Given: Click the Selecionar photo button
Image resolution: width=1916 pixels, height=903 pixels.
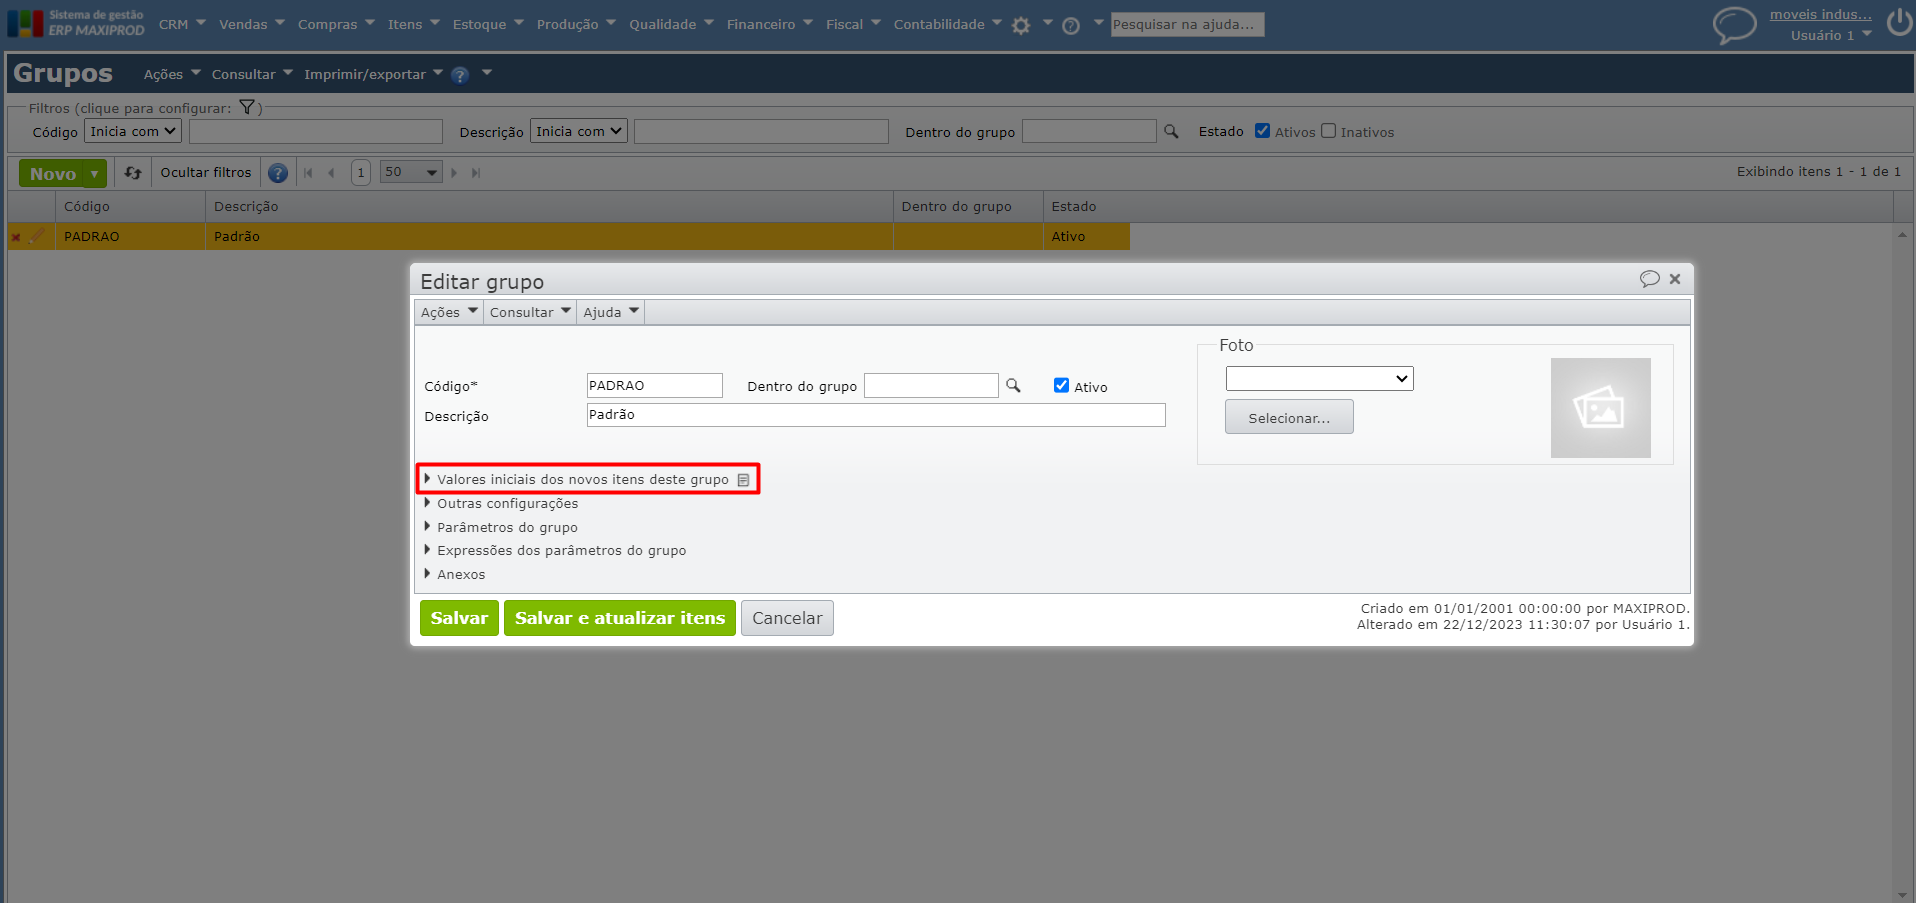Looking at the screenshot, I should [x=1289, y=417].
